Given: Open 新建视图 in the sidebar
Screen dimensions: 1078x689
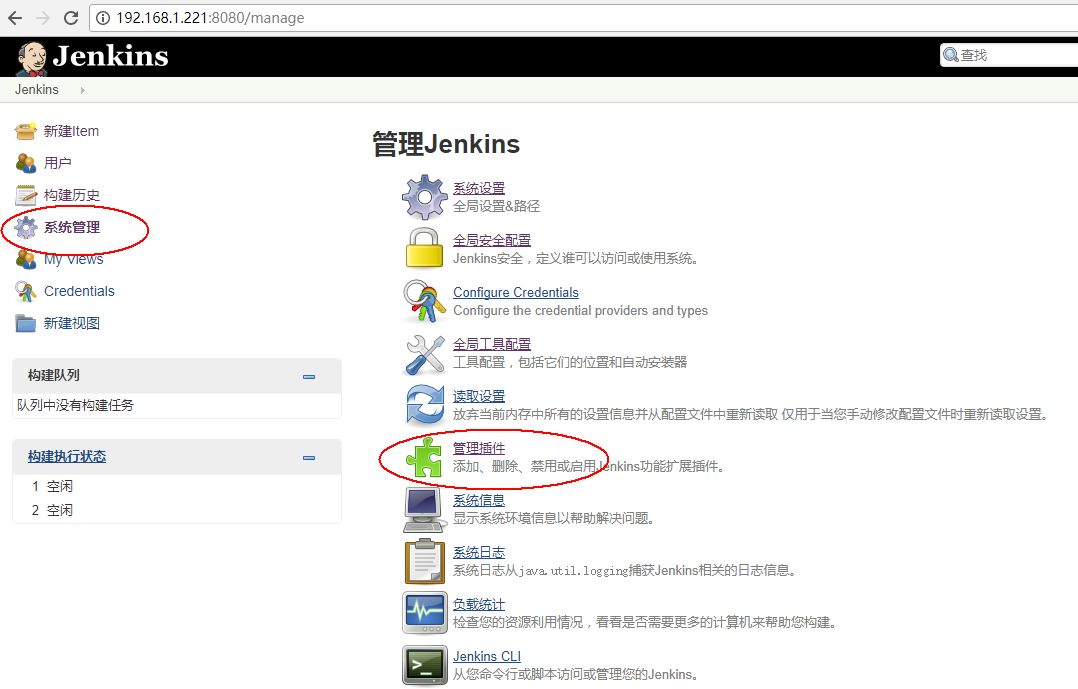Looking at the screenshot, I should (x=72, y=323).
